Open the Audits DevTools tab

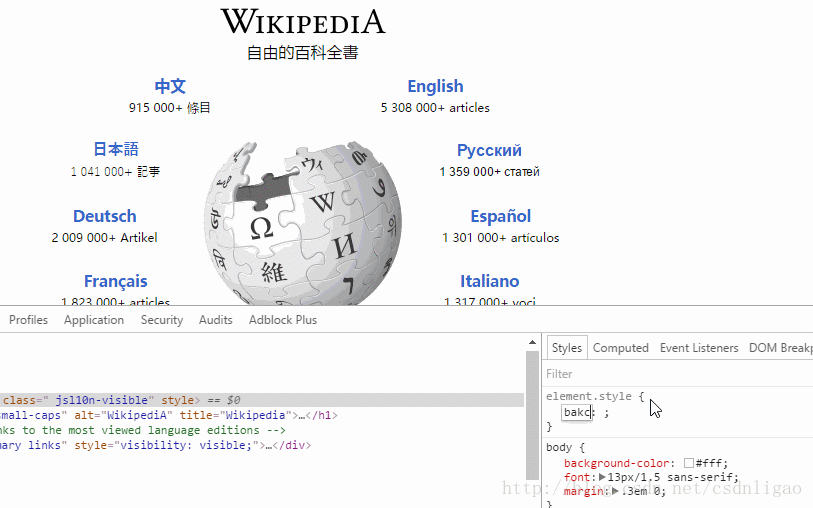(216, 320)
